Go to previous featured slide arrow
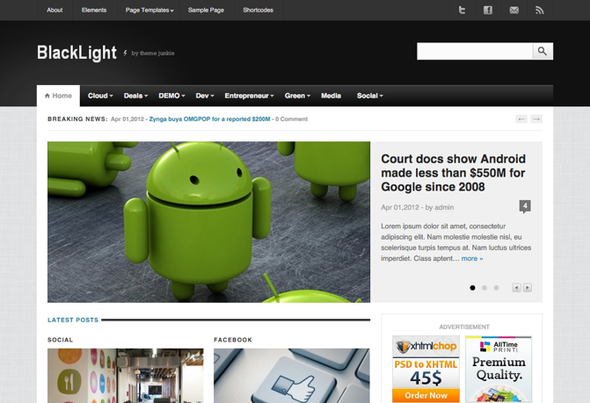590x403 pixels. (x=516, y=288)
